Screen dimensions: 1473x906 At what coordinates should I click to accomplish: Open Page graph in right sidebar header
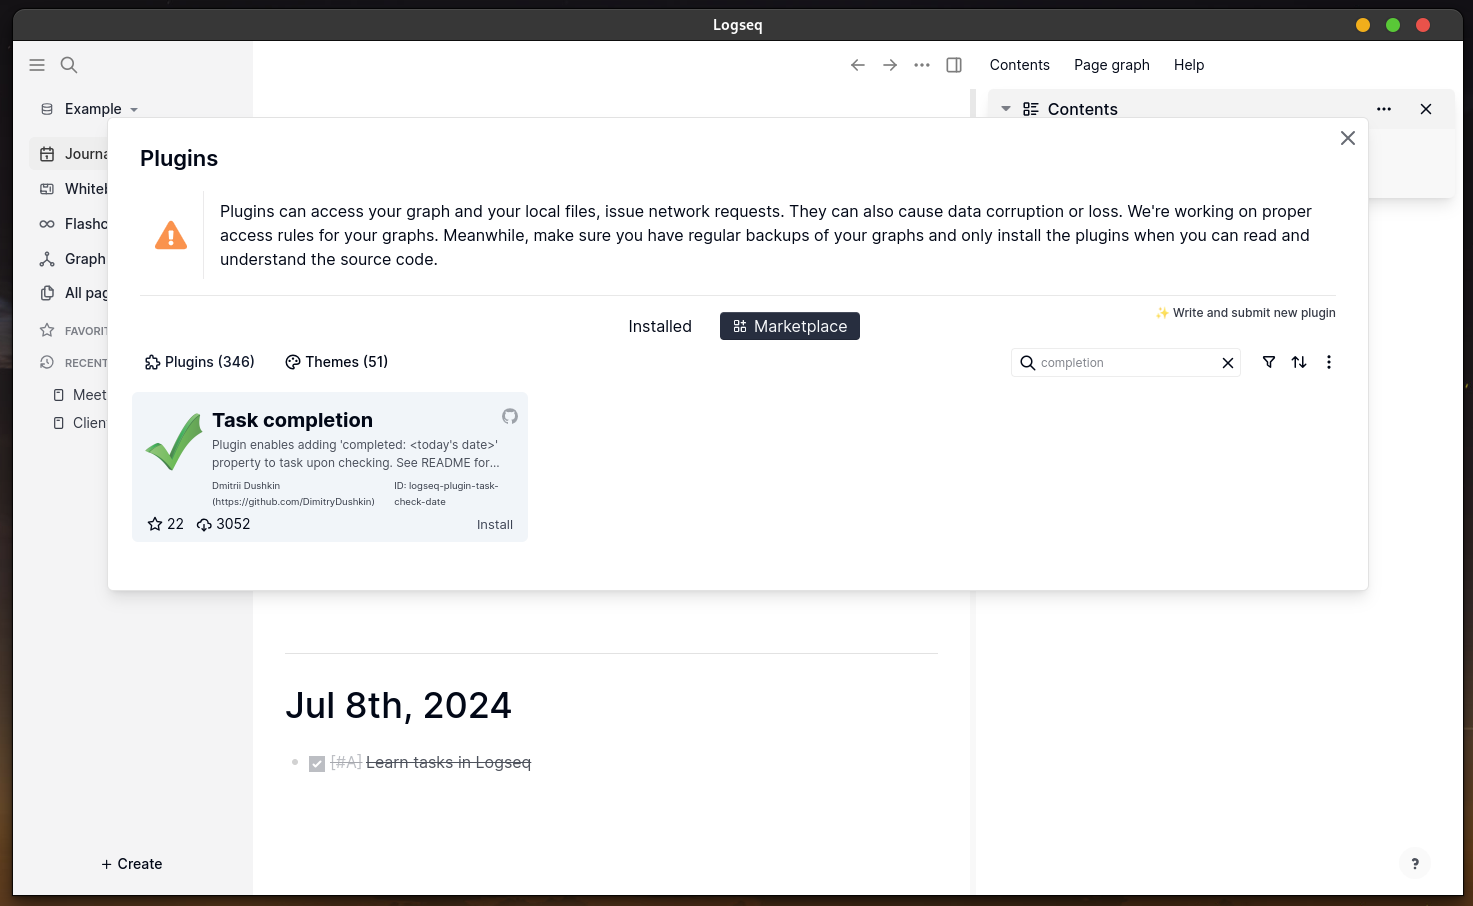(x=1112, y=65)
